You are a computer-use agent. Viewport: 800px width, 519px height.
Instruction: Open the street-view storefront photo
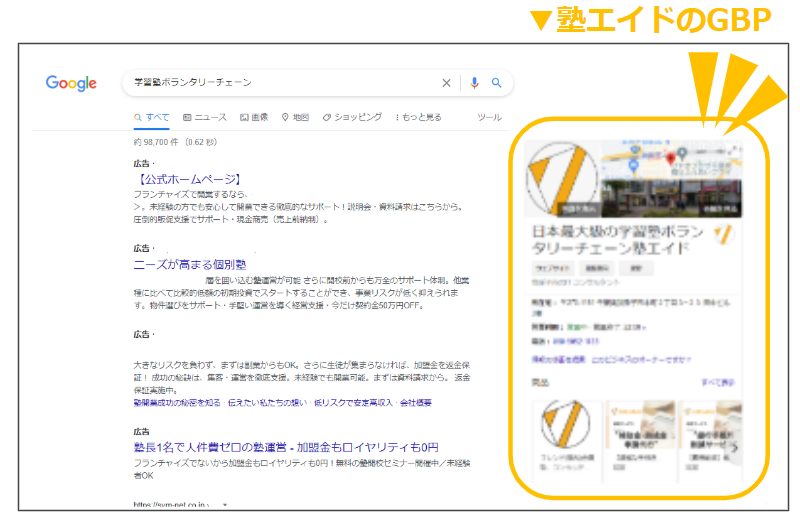pyautogui.click(x=671, y=199)
